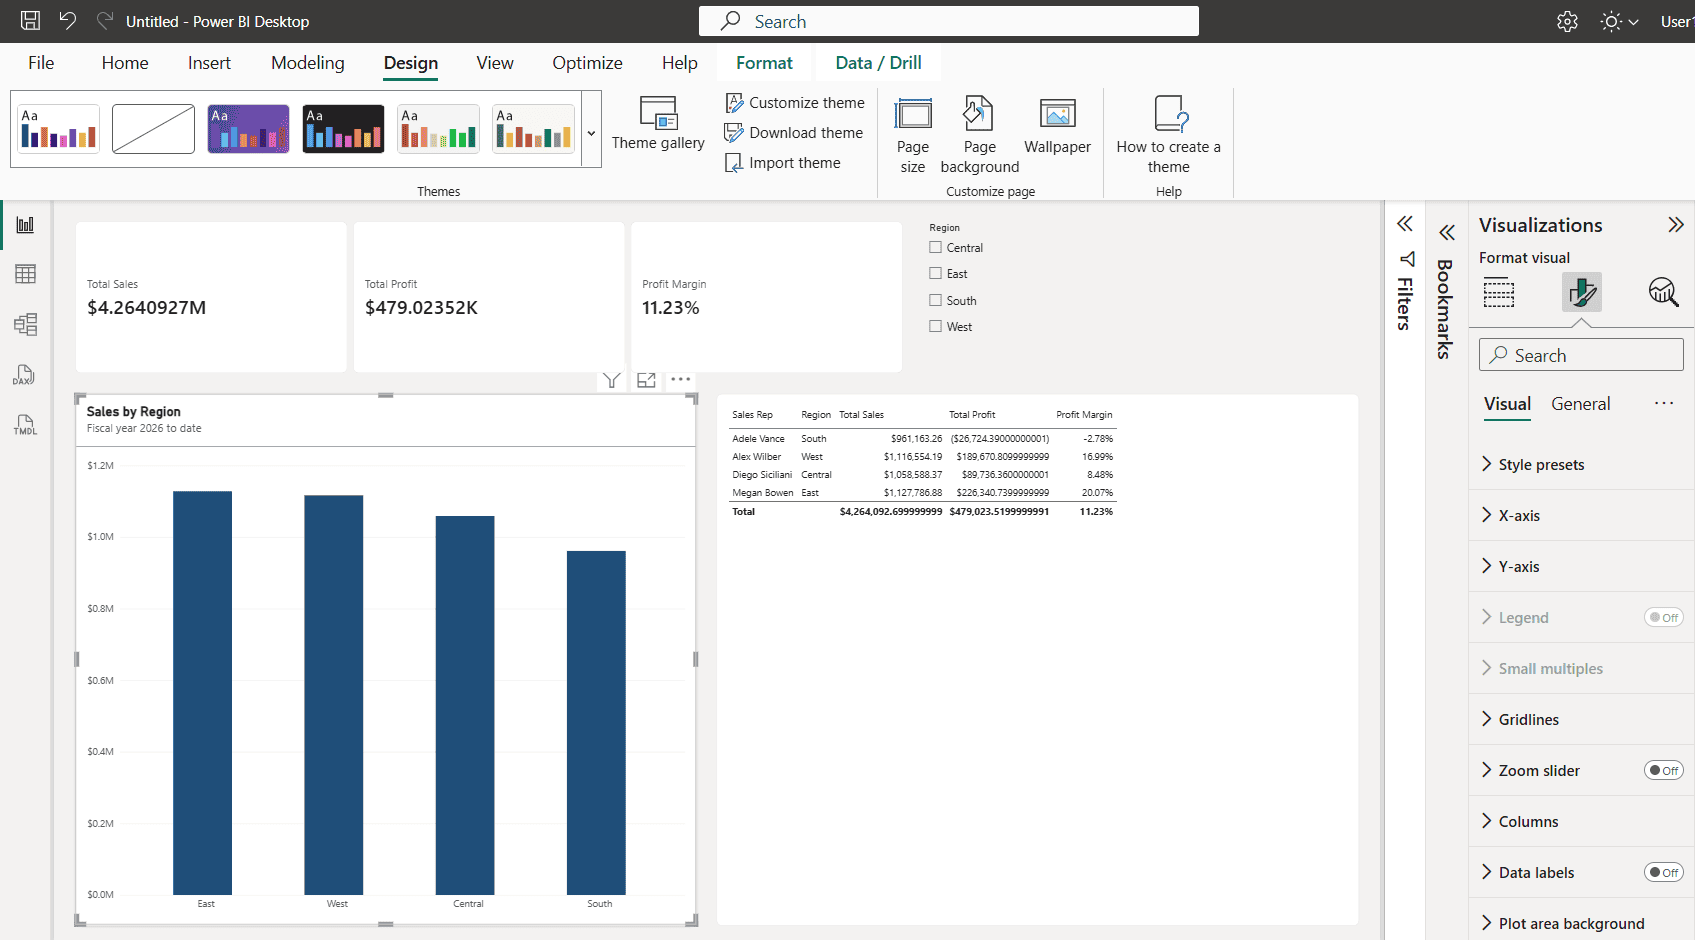The image size is (1695, 940).
Task: Switch to Model view icon
Action: point(26,324)
